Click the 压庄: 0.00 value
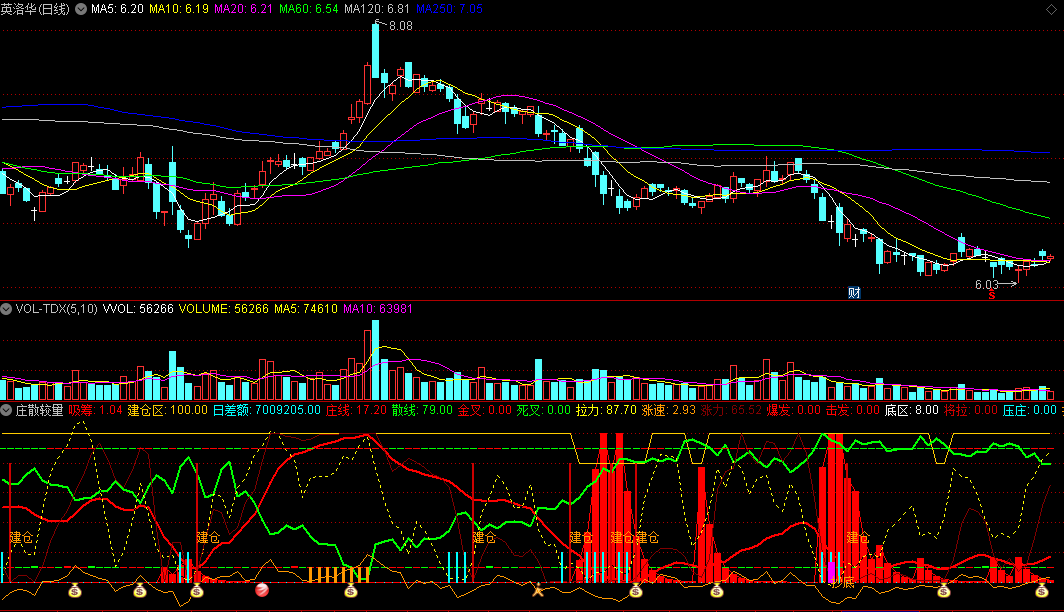 pos(1029,410)
